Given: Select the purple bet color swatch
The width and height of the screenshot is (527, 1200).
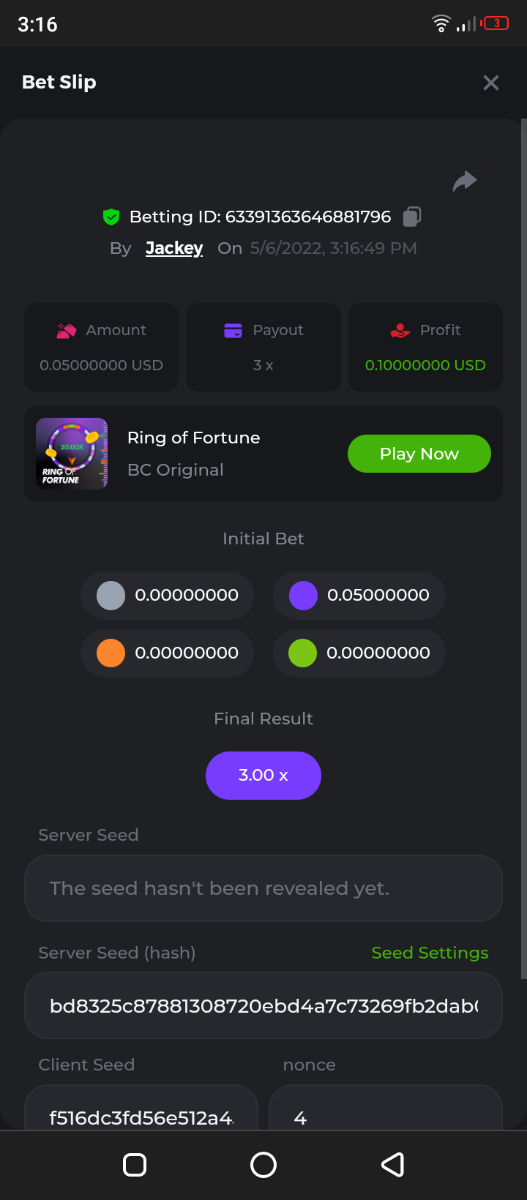Looking at the screenshot, I should (303, 596).
